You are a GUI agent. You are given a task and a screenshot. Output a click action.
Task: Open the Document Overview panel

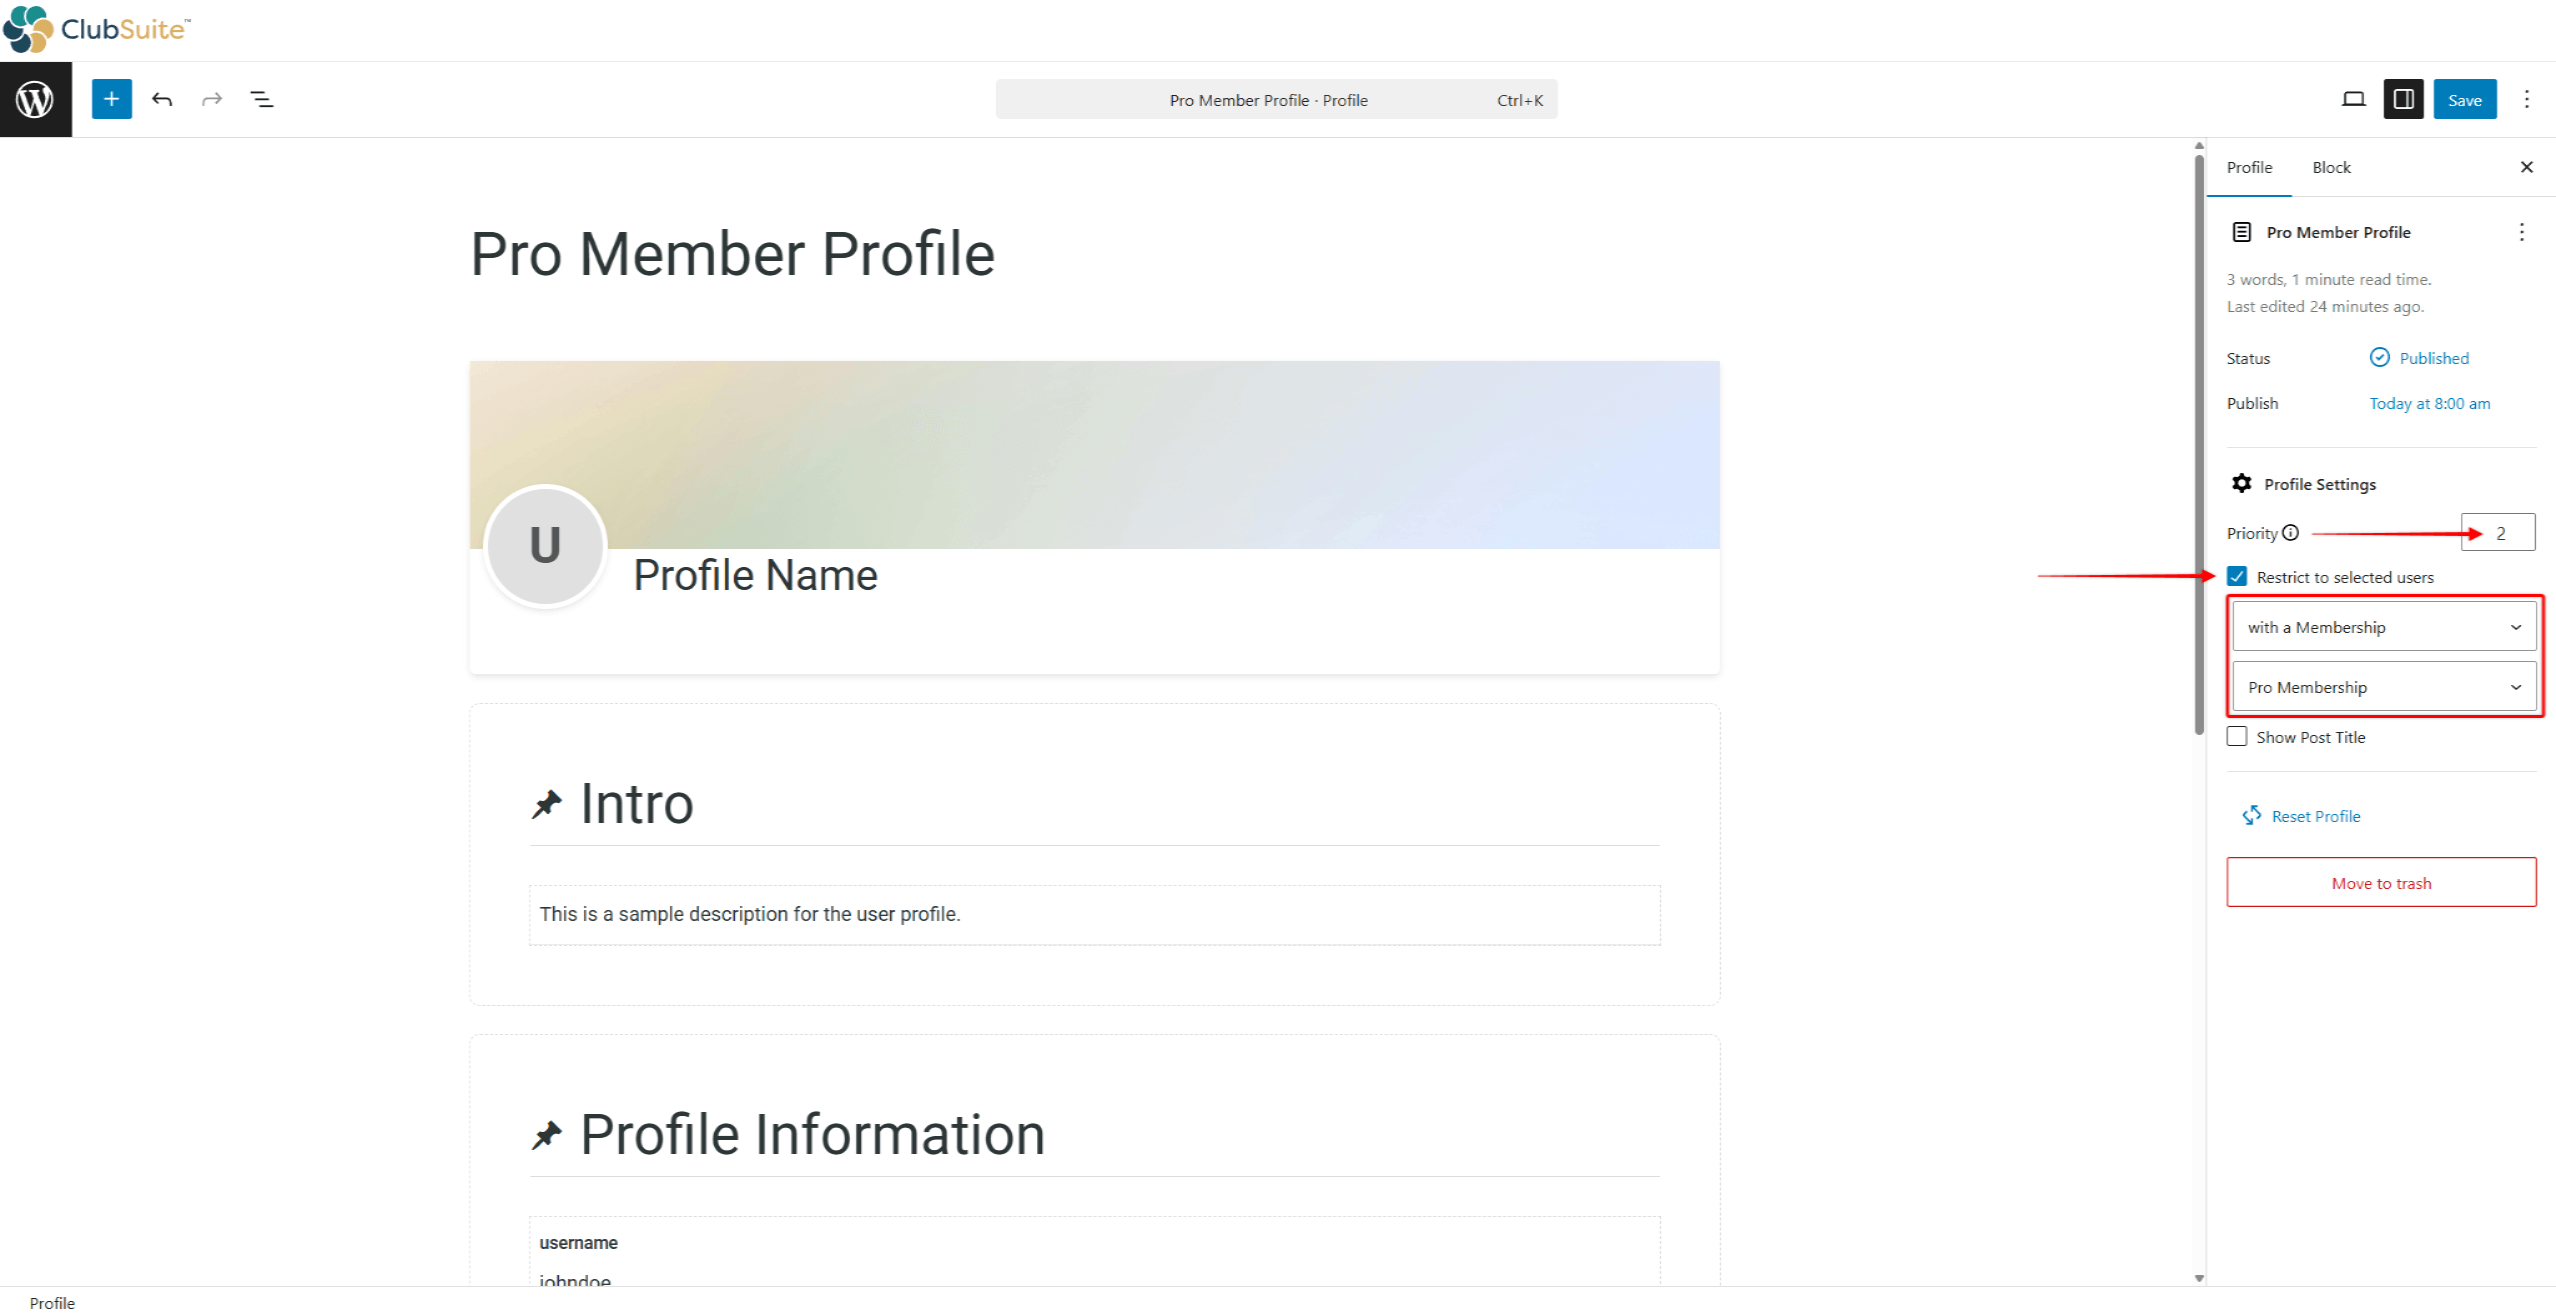(x=261, y=99)
